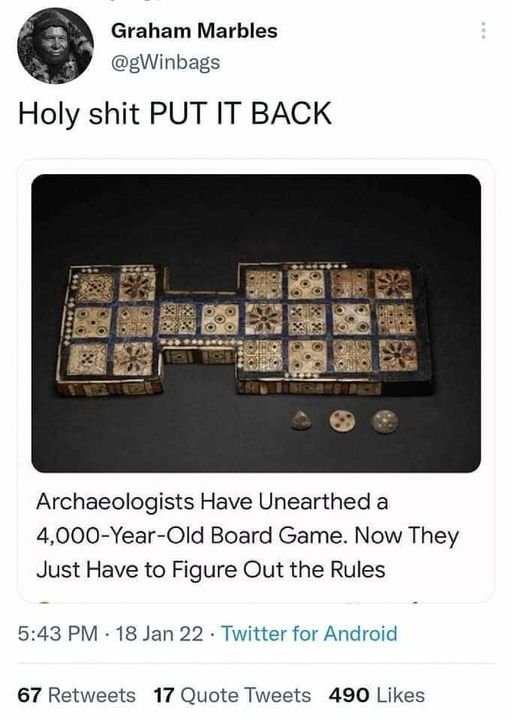The image size is (512, 720).
Task: View the 17 Quote Tweets list
Action: 232,695
